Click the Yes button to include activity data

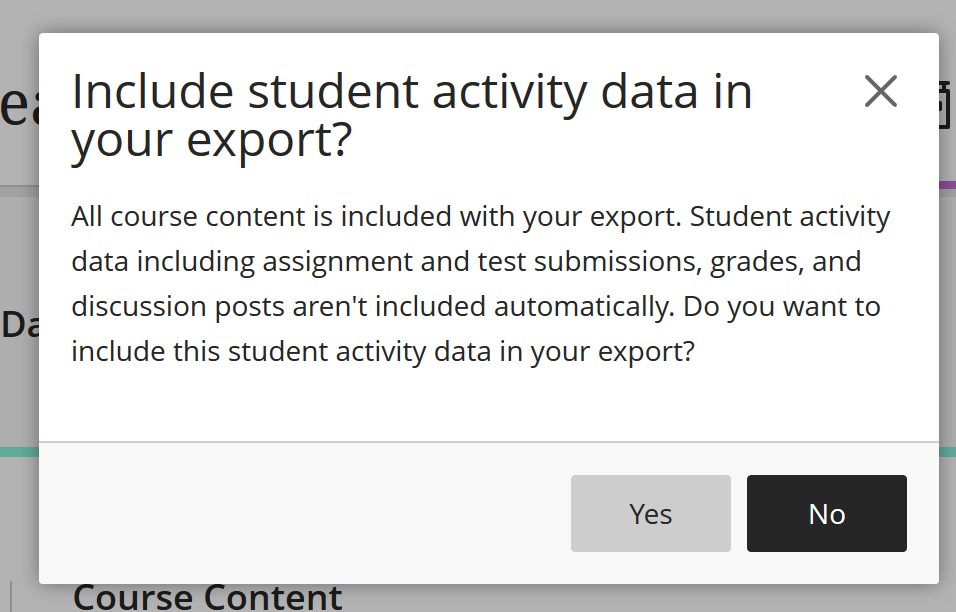coord(650,513)
